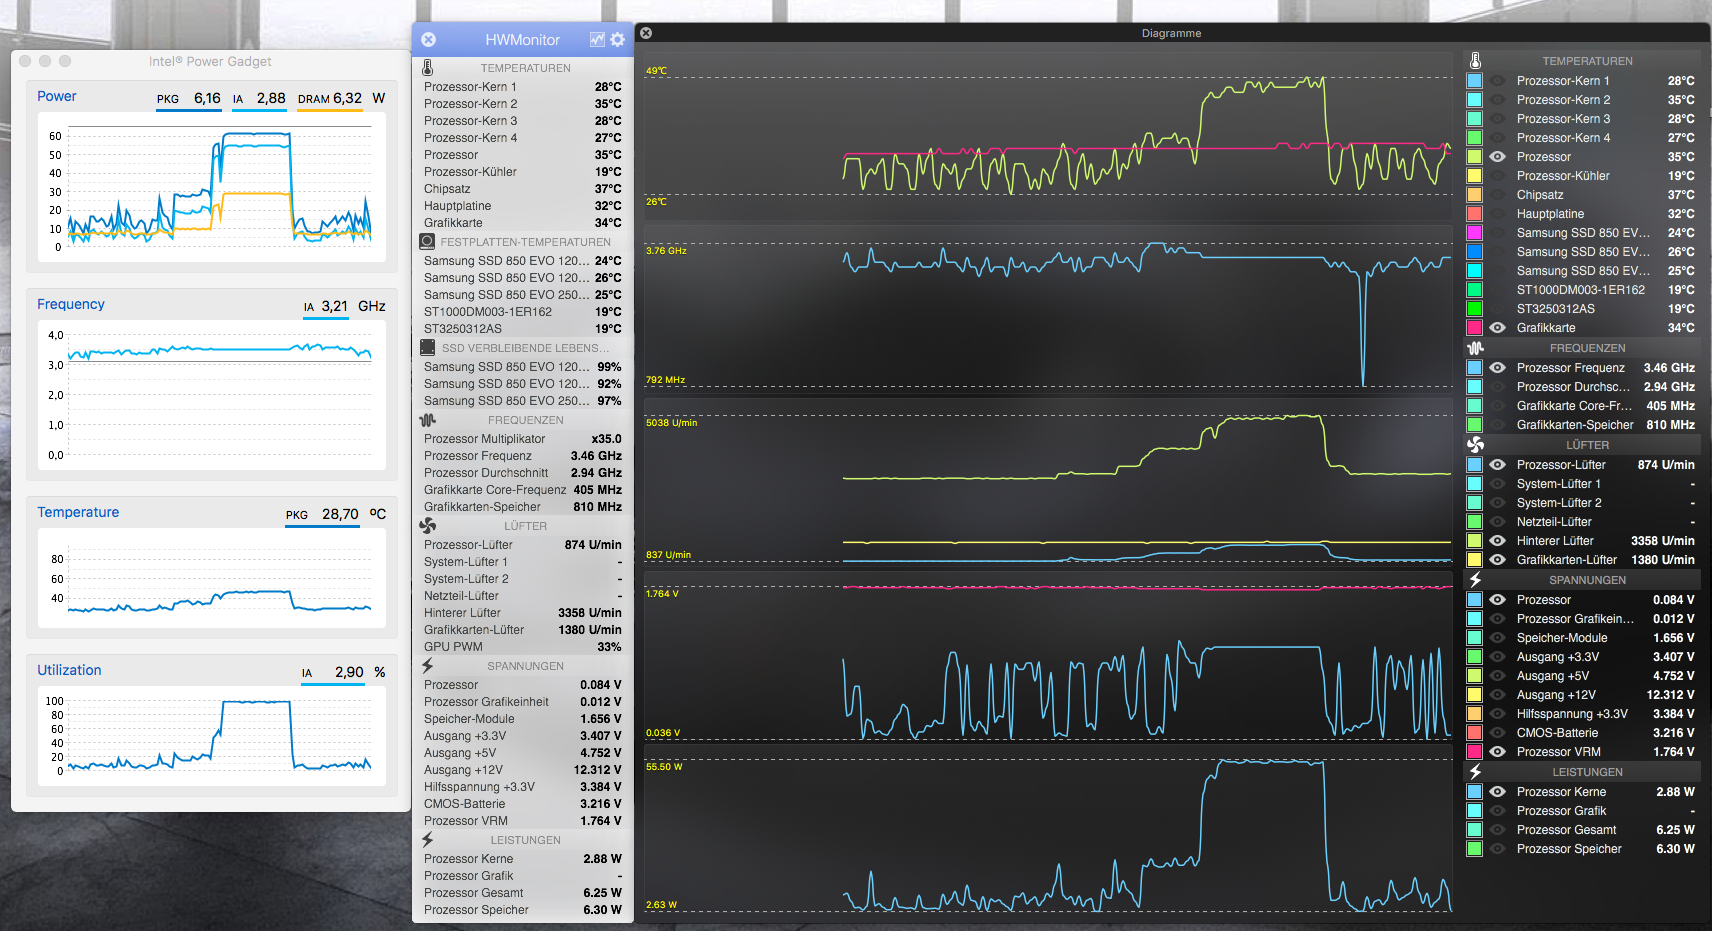This screenshot has width=1712, height=931.
Task: Open the graphs window icon in HWMonitor
Action: (597, 40)
